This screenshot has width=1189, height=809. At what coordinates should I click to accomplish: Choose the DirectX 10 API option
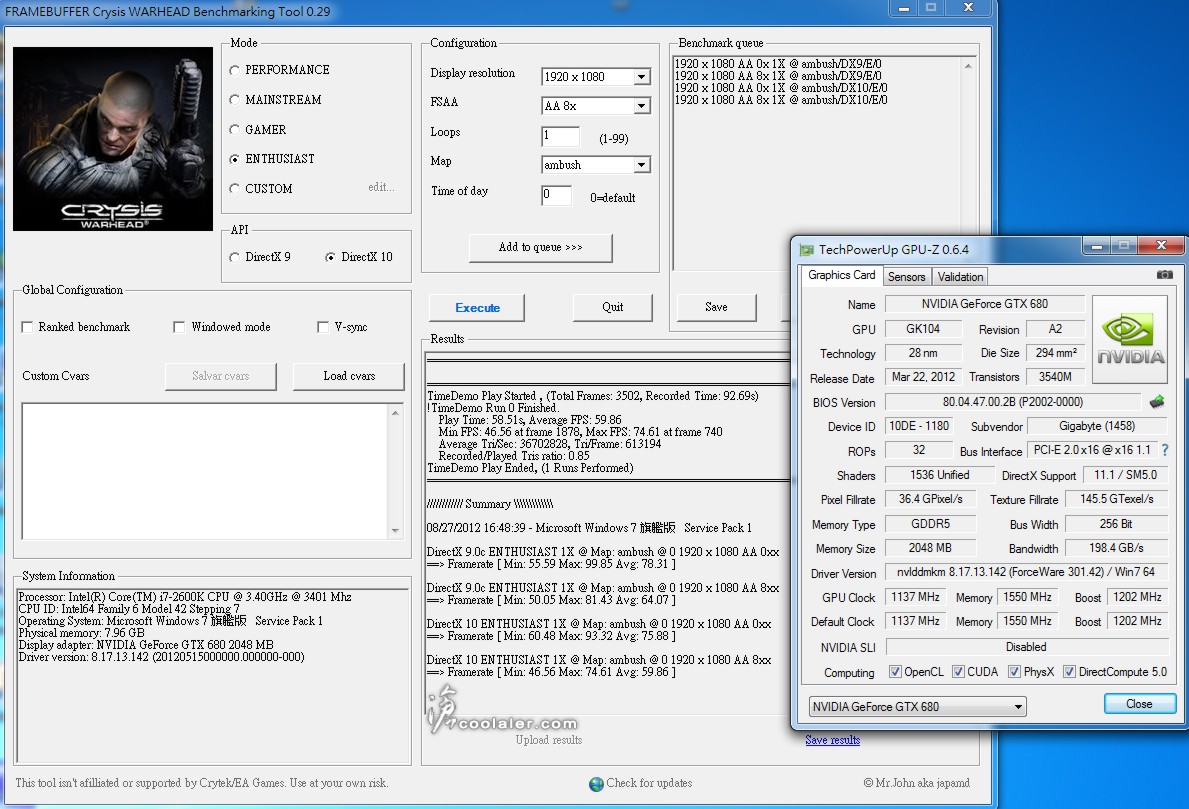(330, 257)
